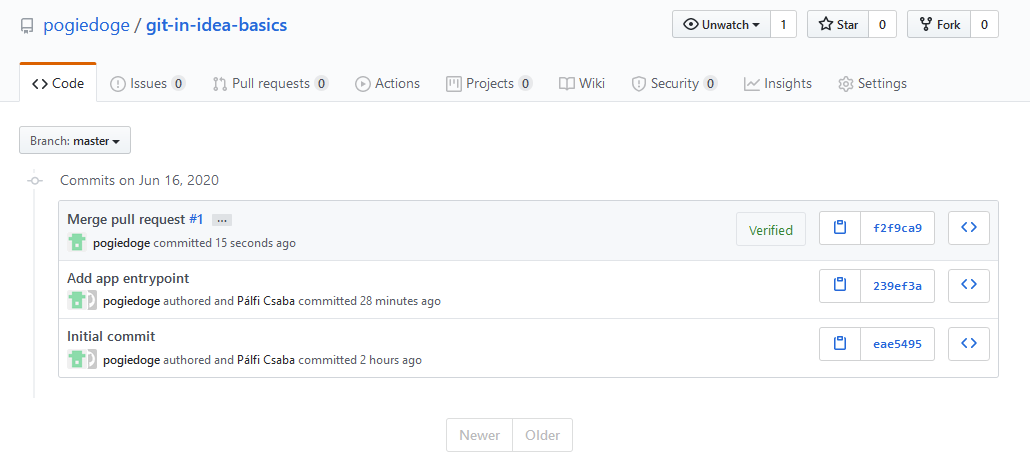Open the Merge pull request commit title
1030x466 pixels.
127,220
